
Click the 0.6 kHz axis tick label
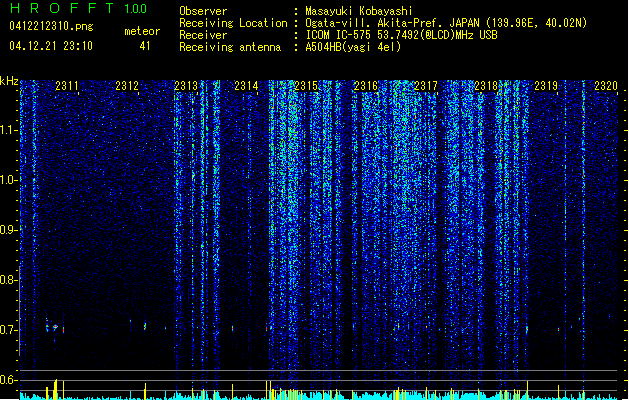click(8, 380)
